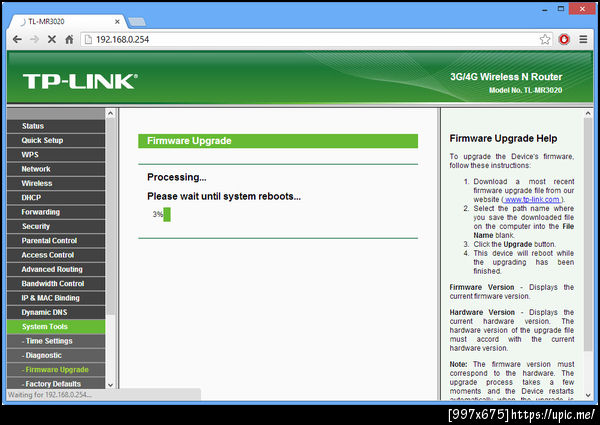The height and width of the screenshot is (425, 600).
Task: Select the Firmware Upgrade submenu item
Action: click(56, 370)
